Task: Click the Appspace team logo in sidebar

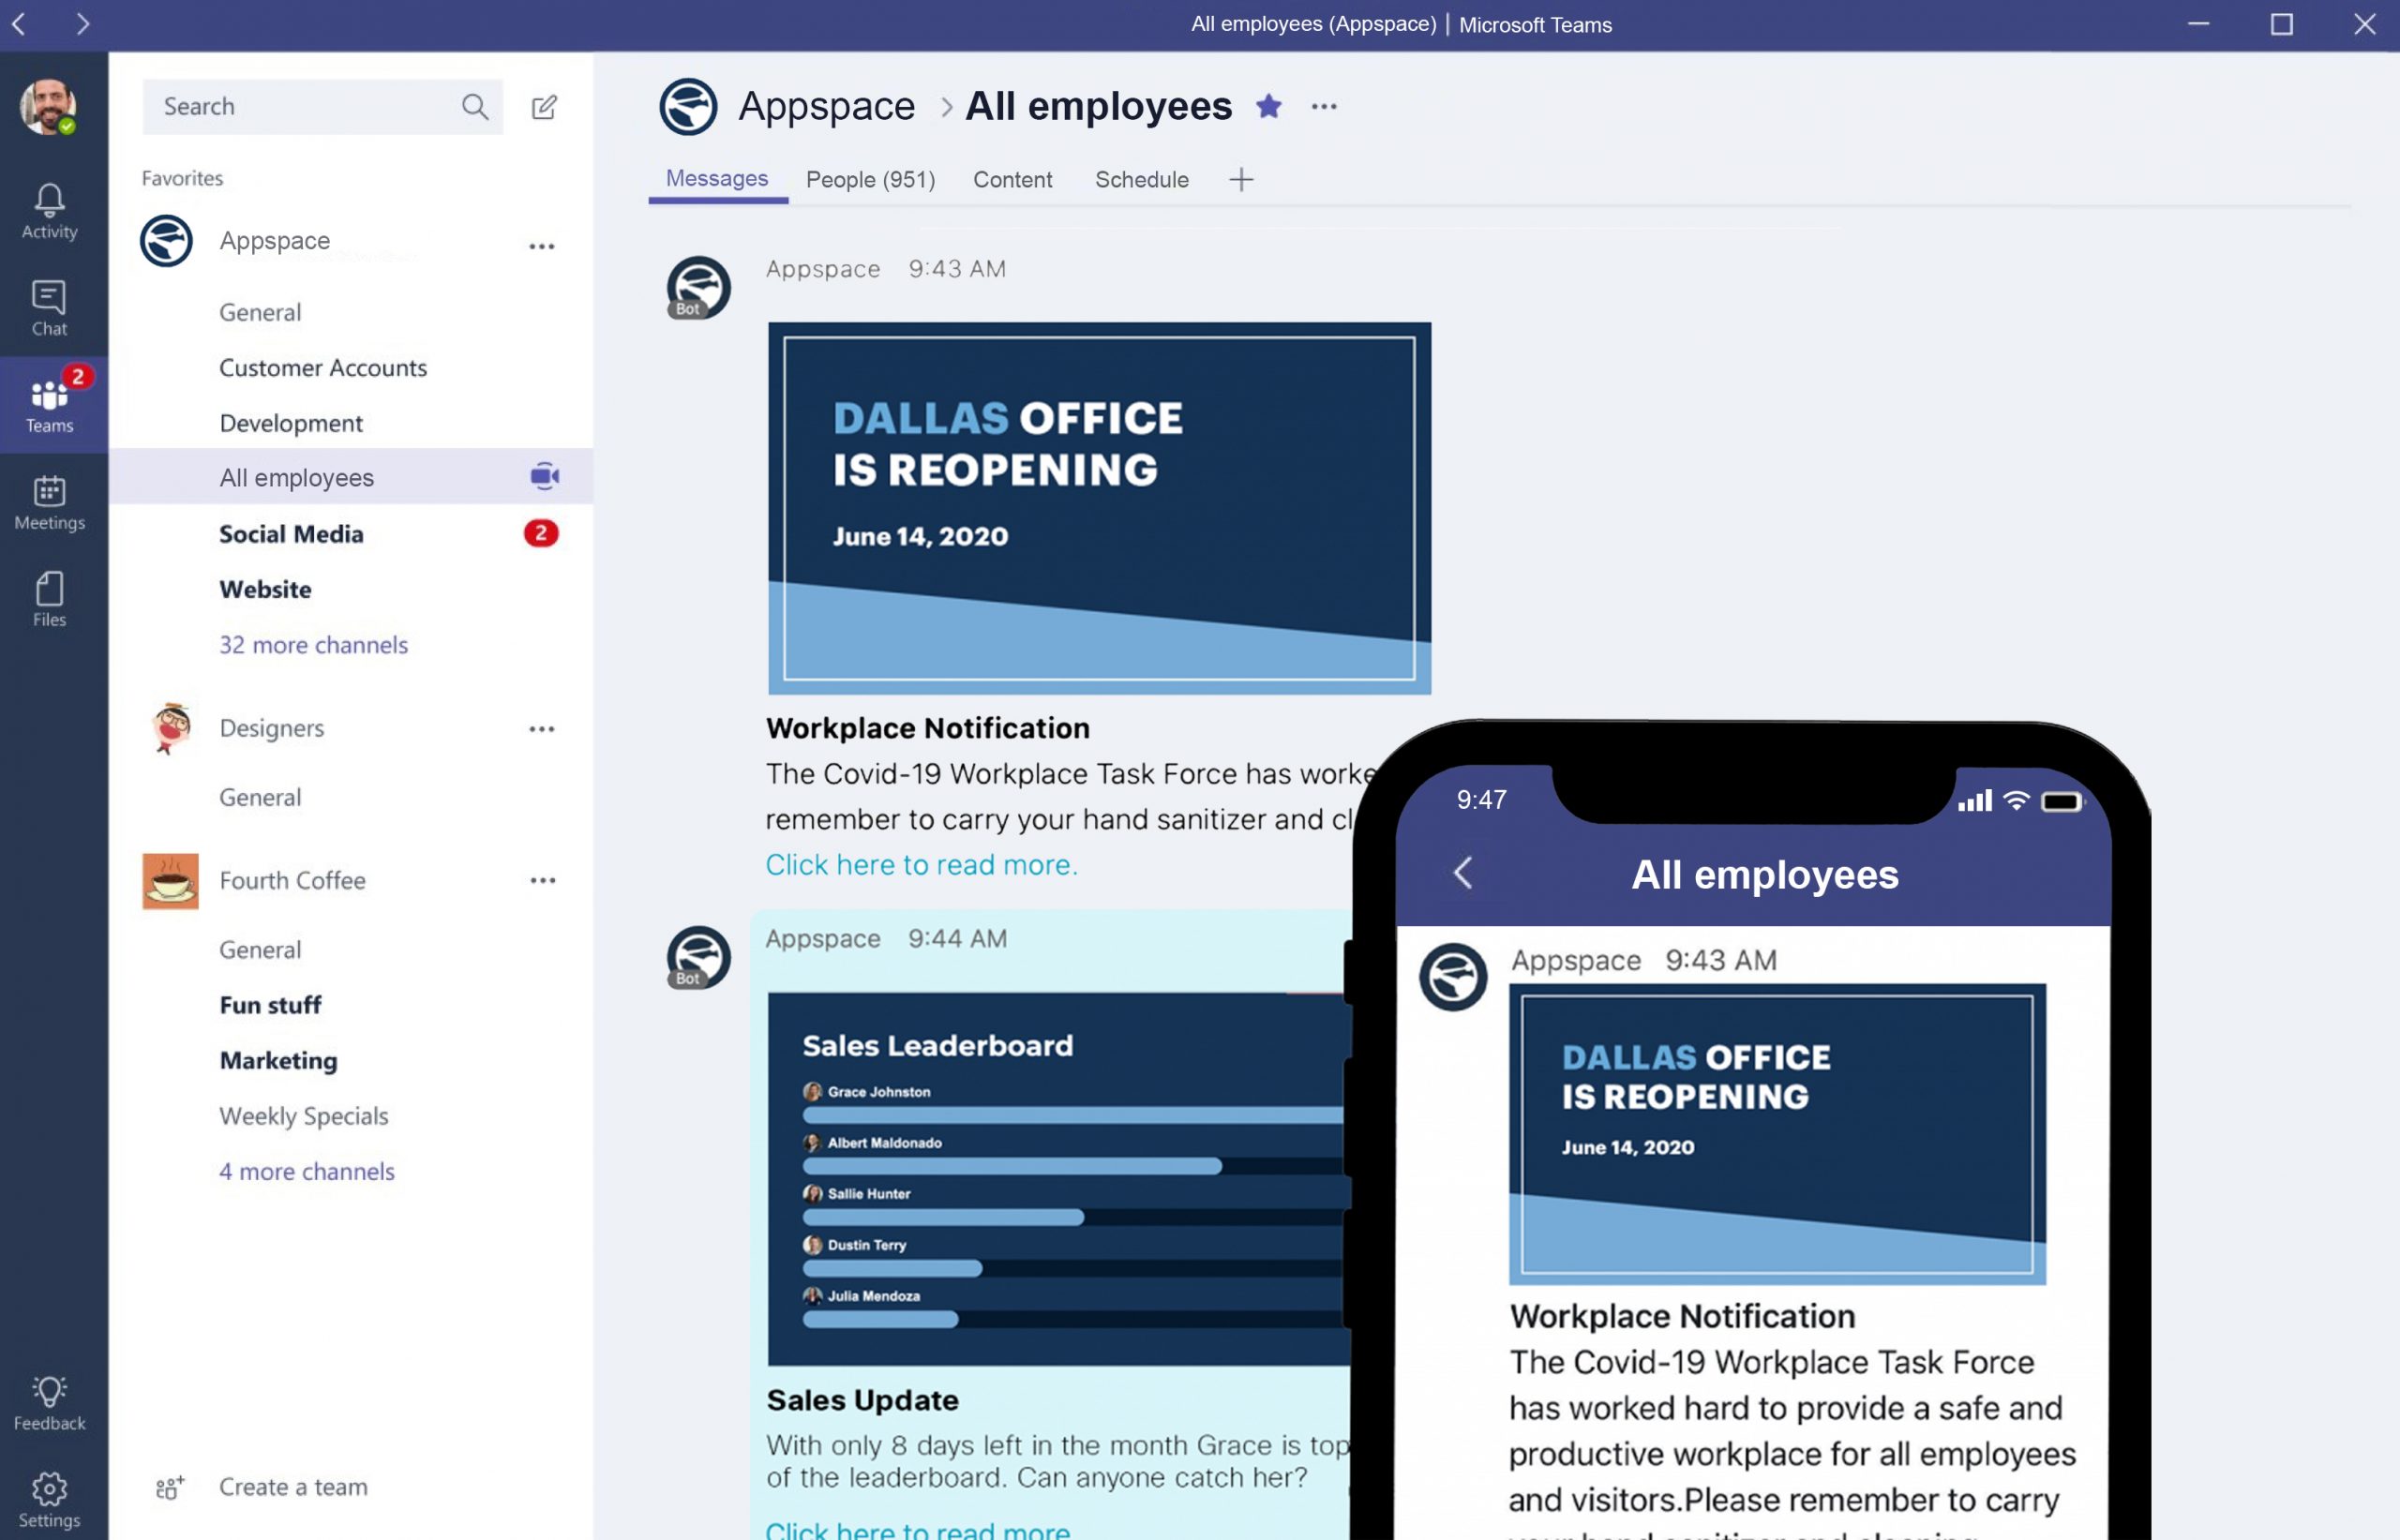Action: (x=166, y=241)
